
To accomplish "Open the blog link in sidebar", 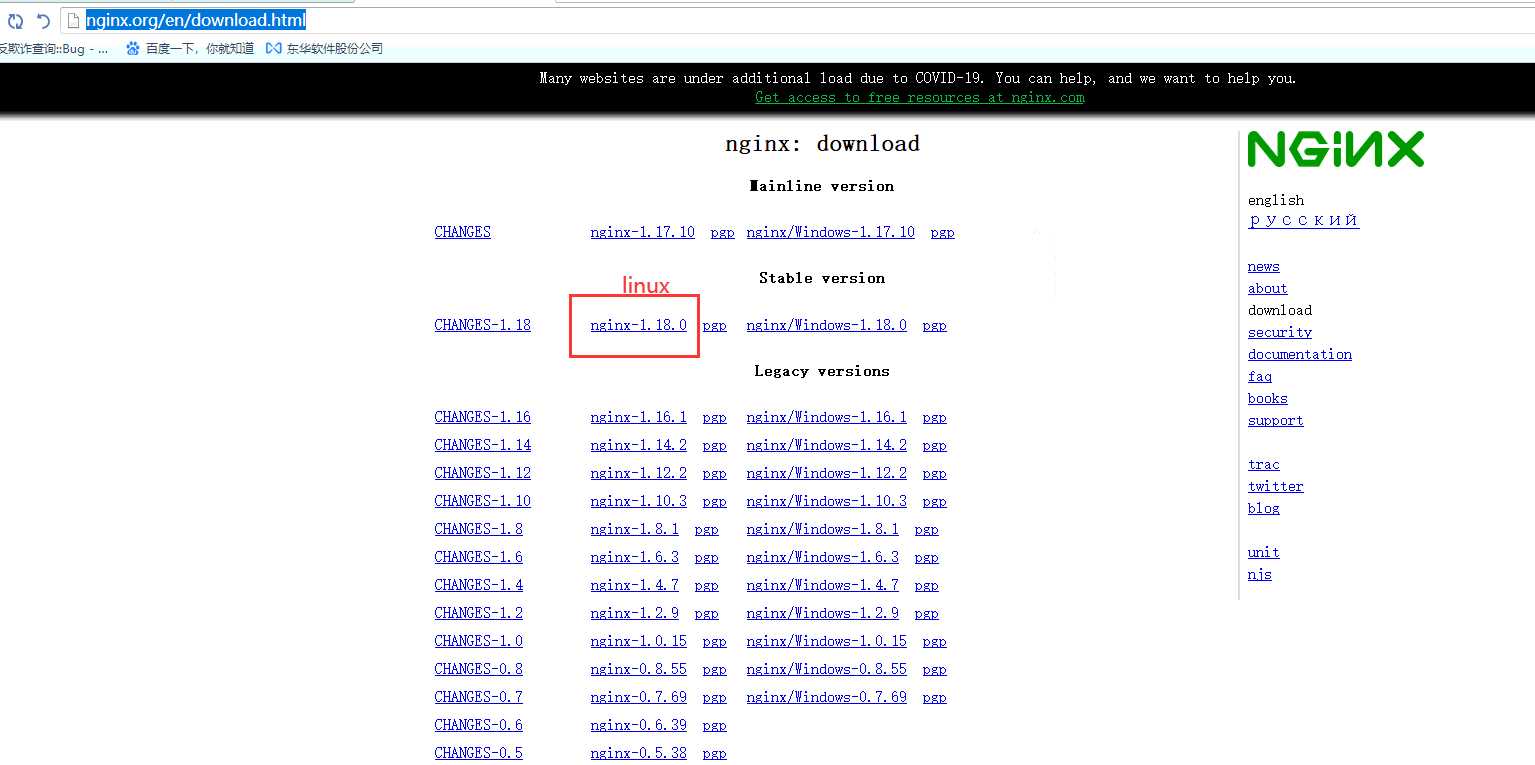I will click(x=1263, y=509).
